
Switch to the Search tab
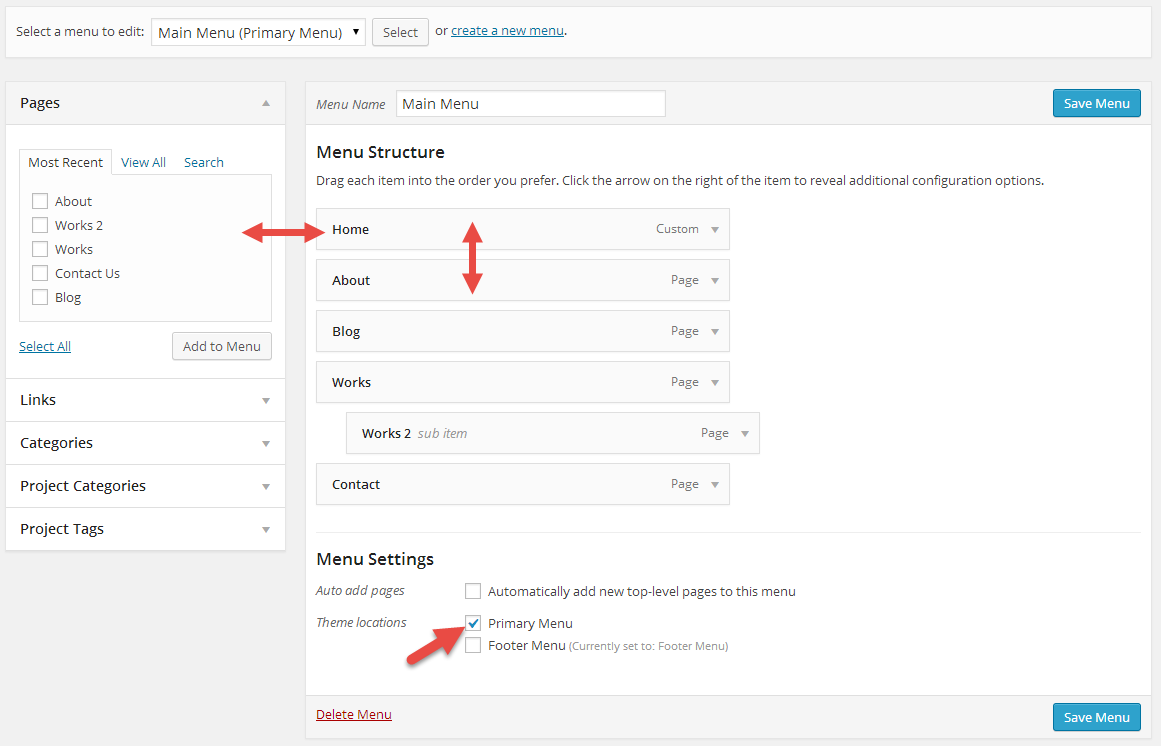click(x=203, y=162)
